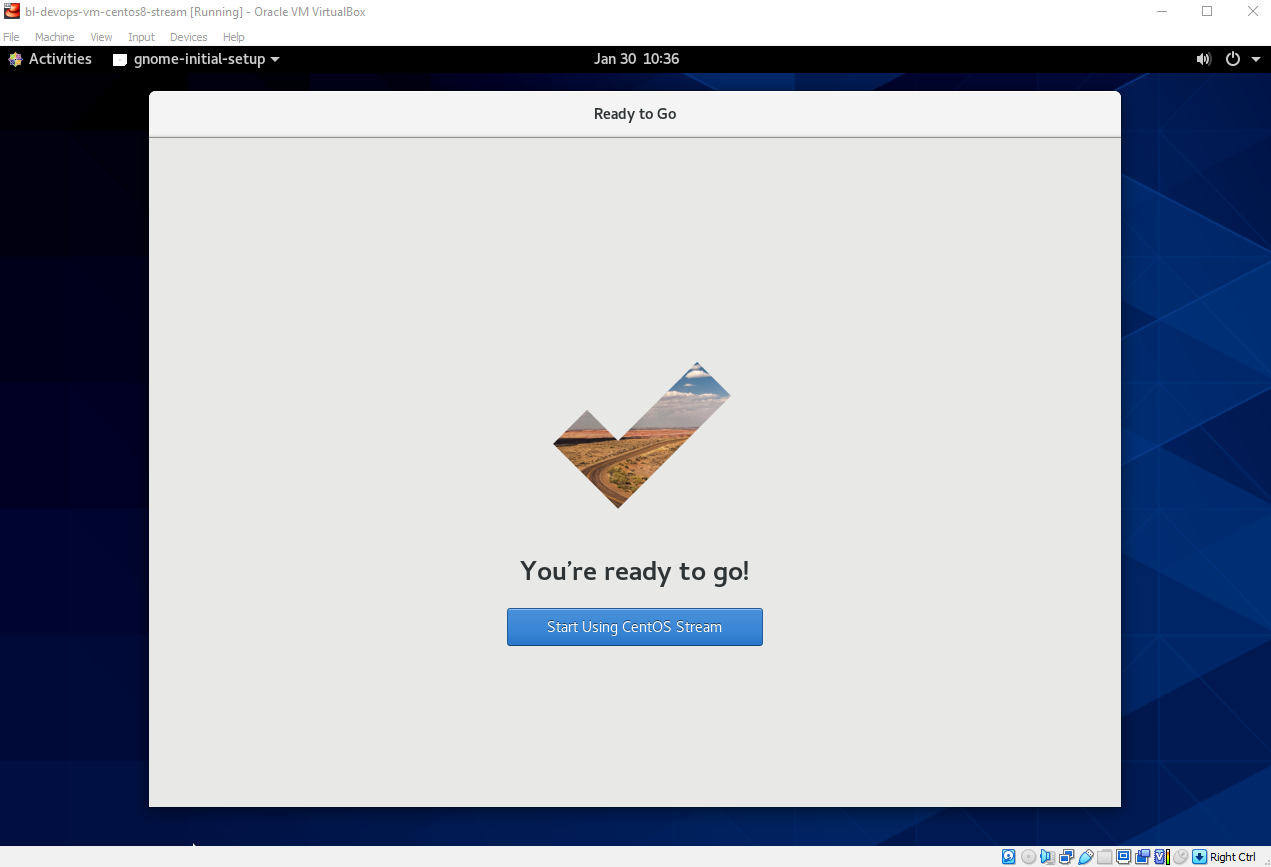Click the hard disk activity icon in status bar
The width and height of the screenshot is (1271, 867).
pos(1009,857)
